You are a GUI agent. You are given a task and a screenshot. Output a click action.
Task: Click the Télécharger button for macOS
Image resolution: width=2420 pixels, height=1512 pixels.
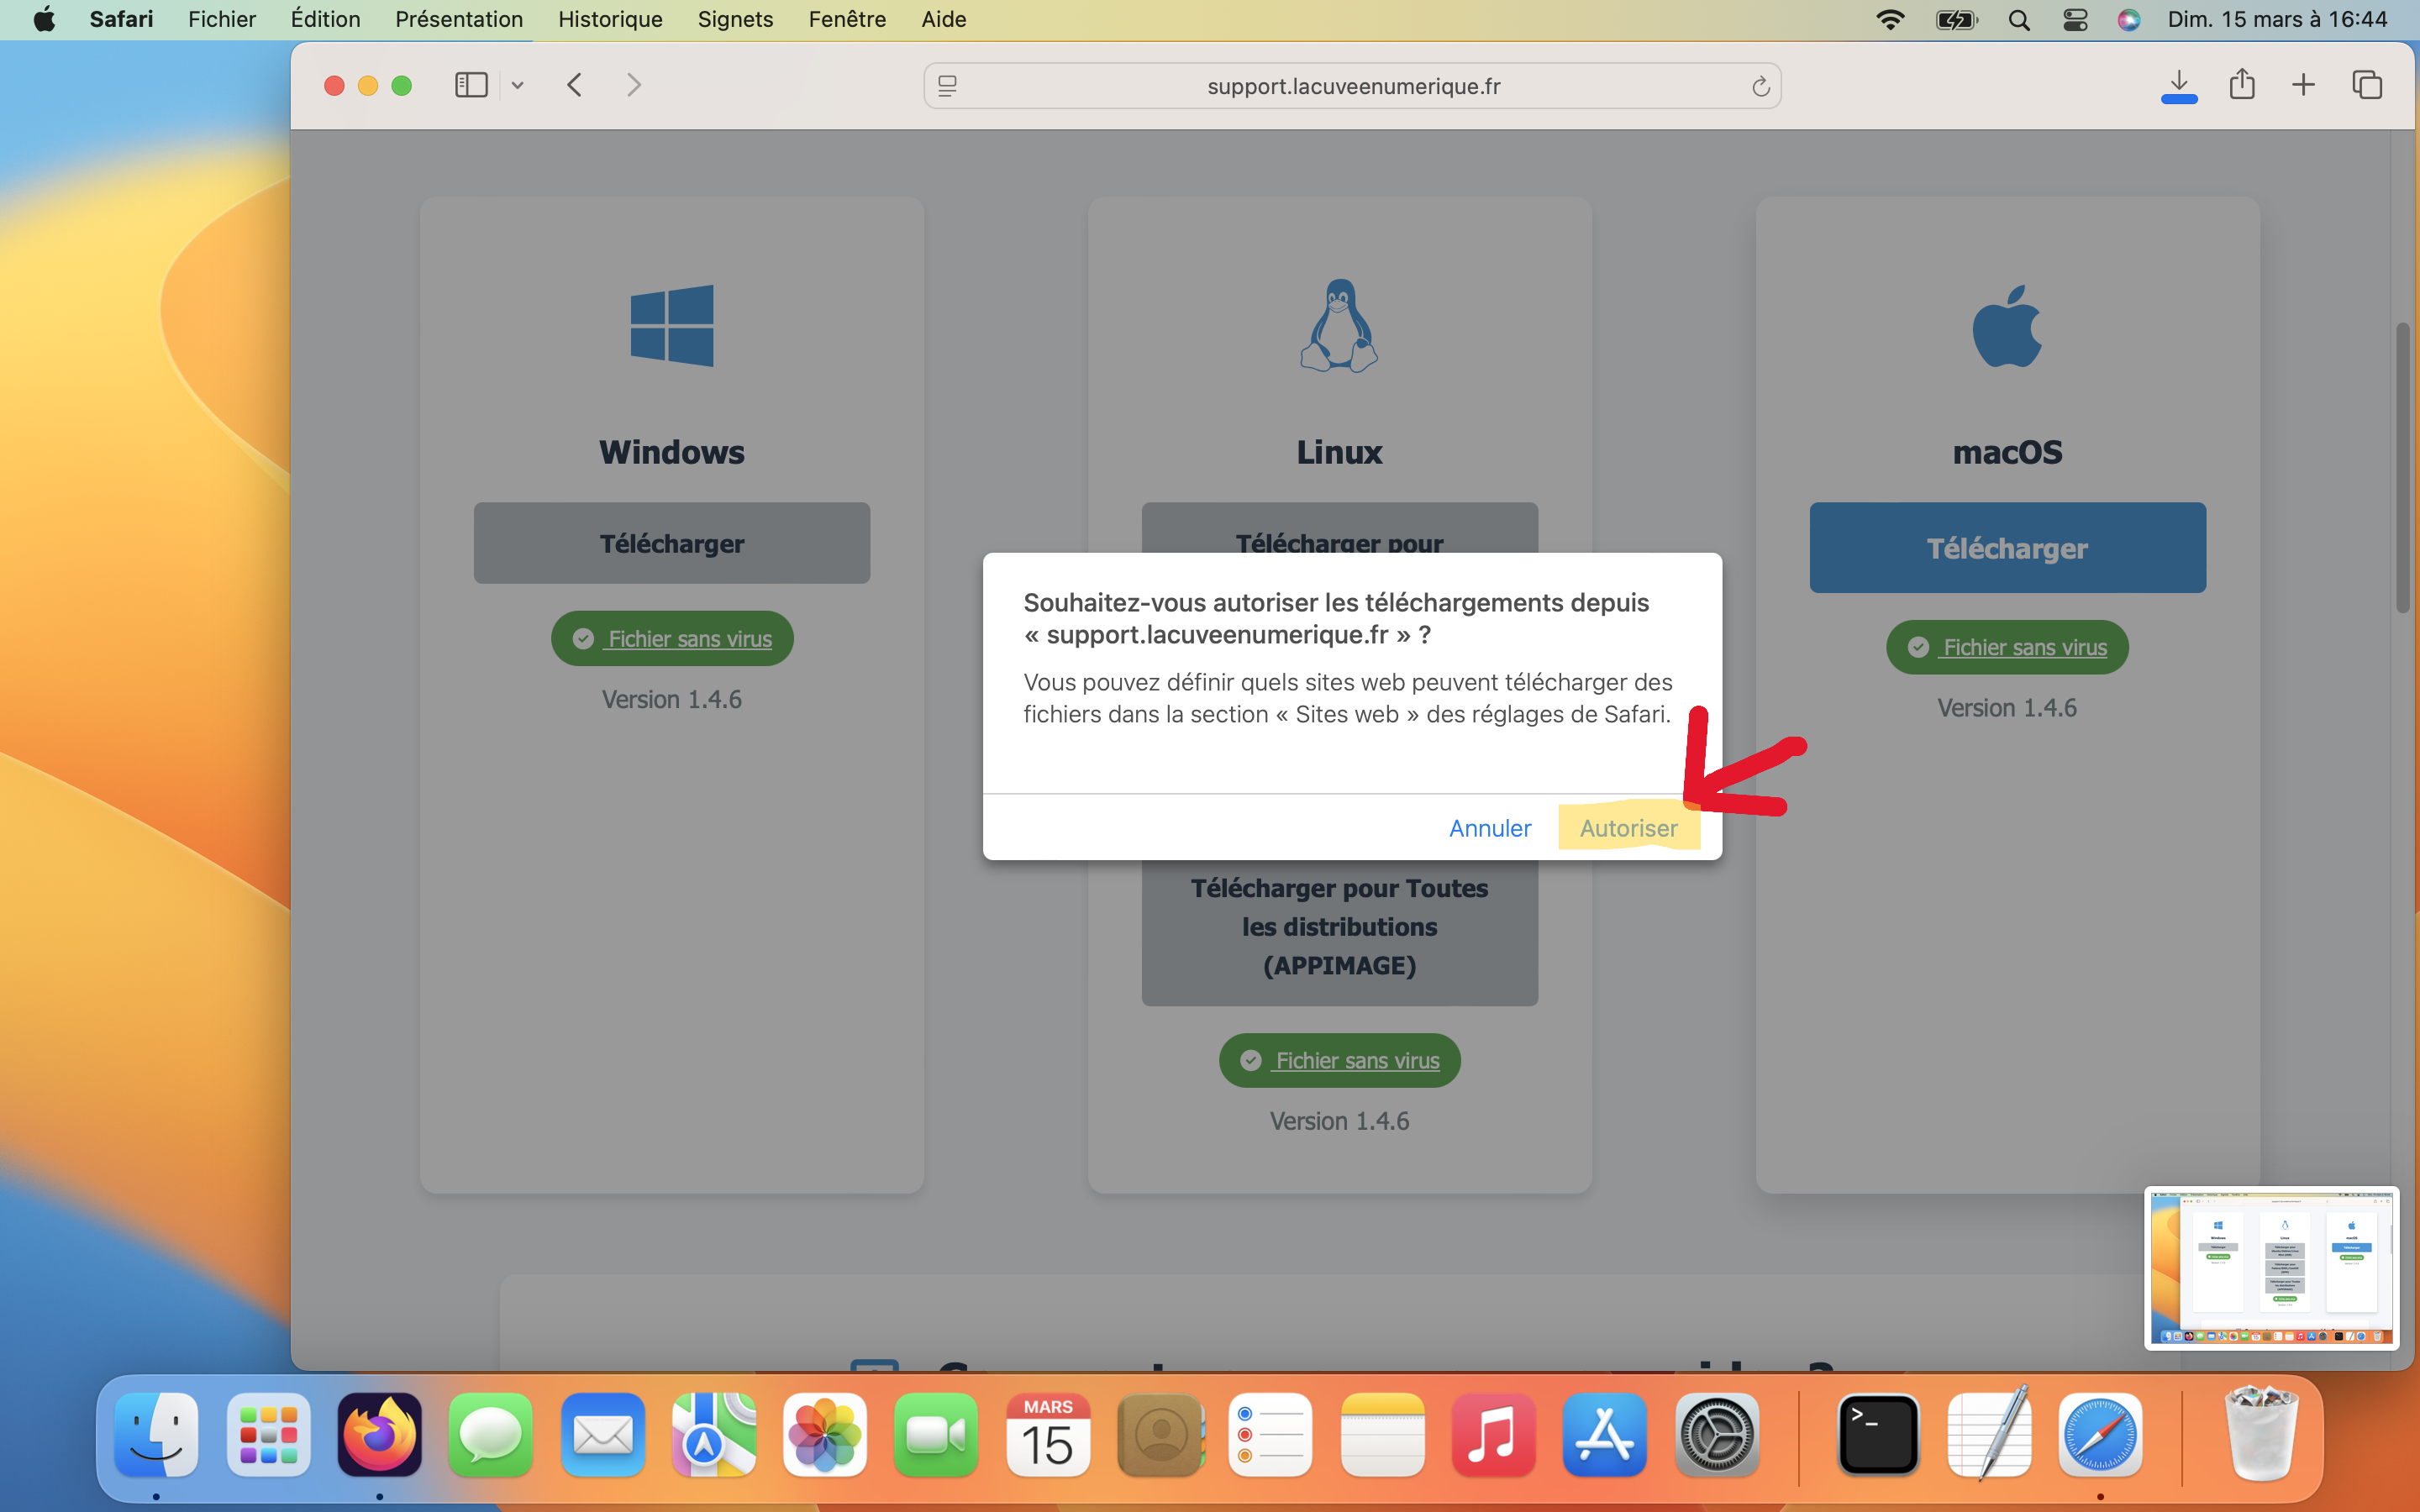point(2007,548)
